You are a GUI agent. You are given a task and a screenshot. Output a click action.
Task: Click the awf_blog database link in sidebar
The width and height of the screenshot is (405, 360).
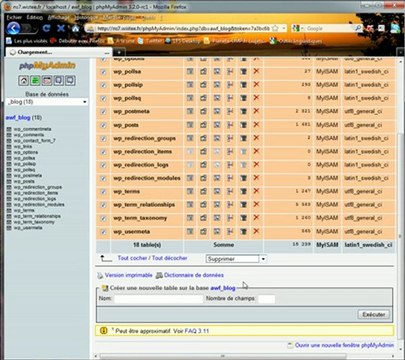18,118
